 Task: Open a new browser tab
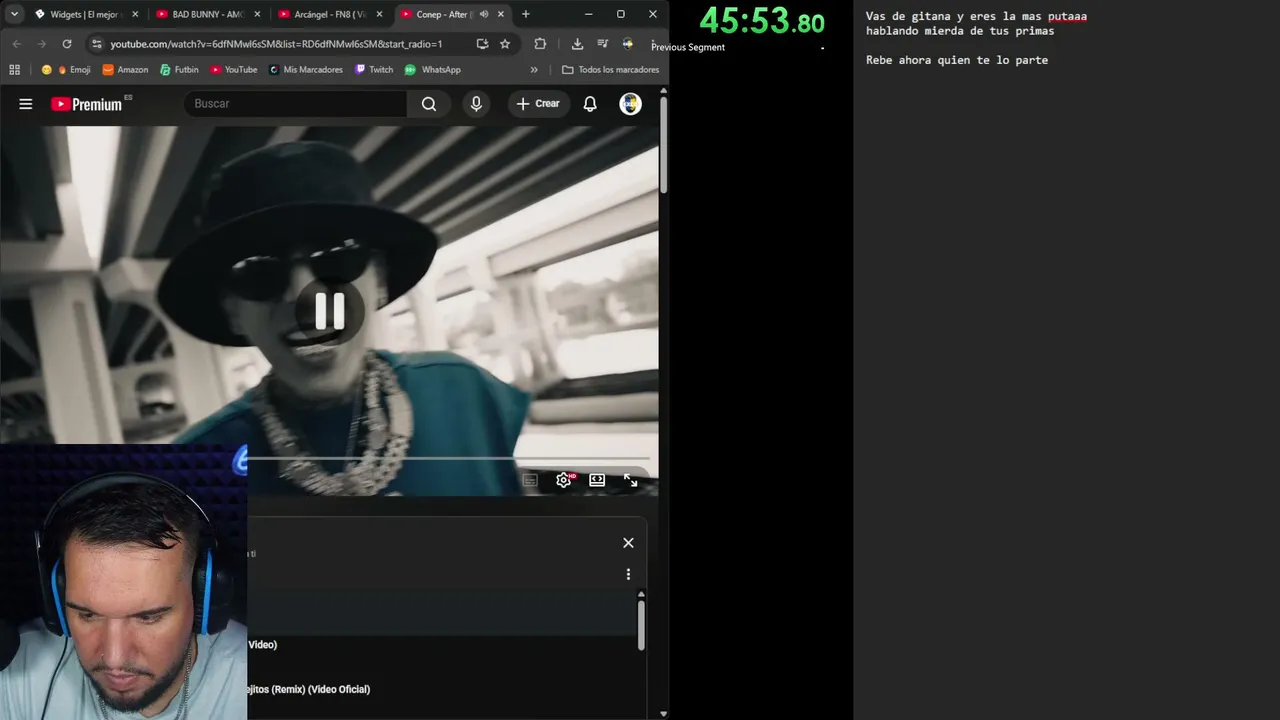[x=526, y=14]
